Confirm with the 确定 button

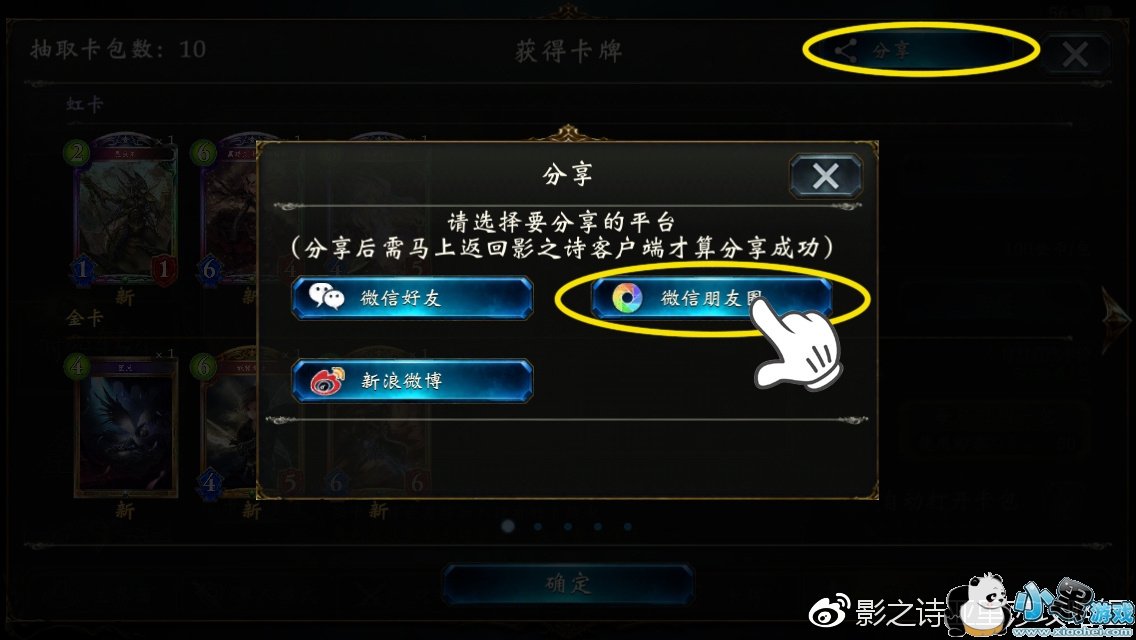pyautogui.click(x=569, y=584)
